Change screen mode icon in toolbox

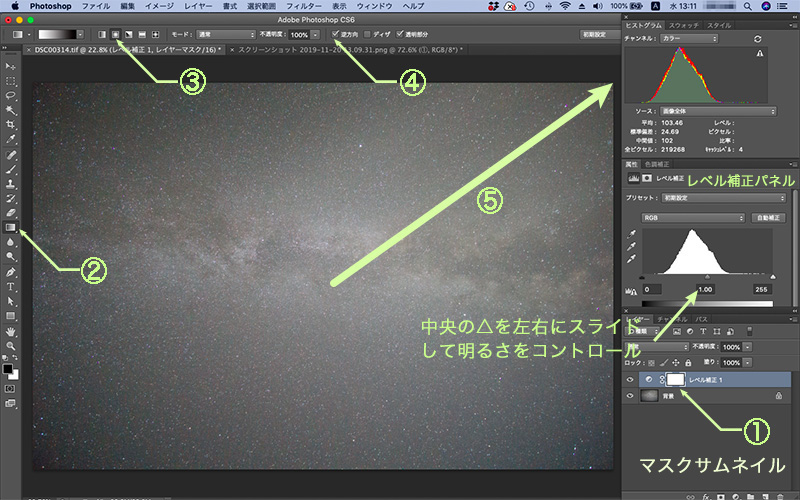pos(10,404)
